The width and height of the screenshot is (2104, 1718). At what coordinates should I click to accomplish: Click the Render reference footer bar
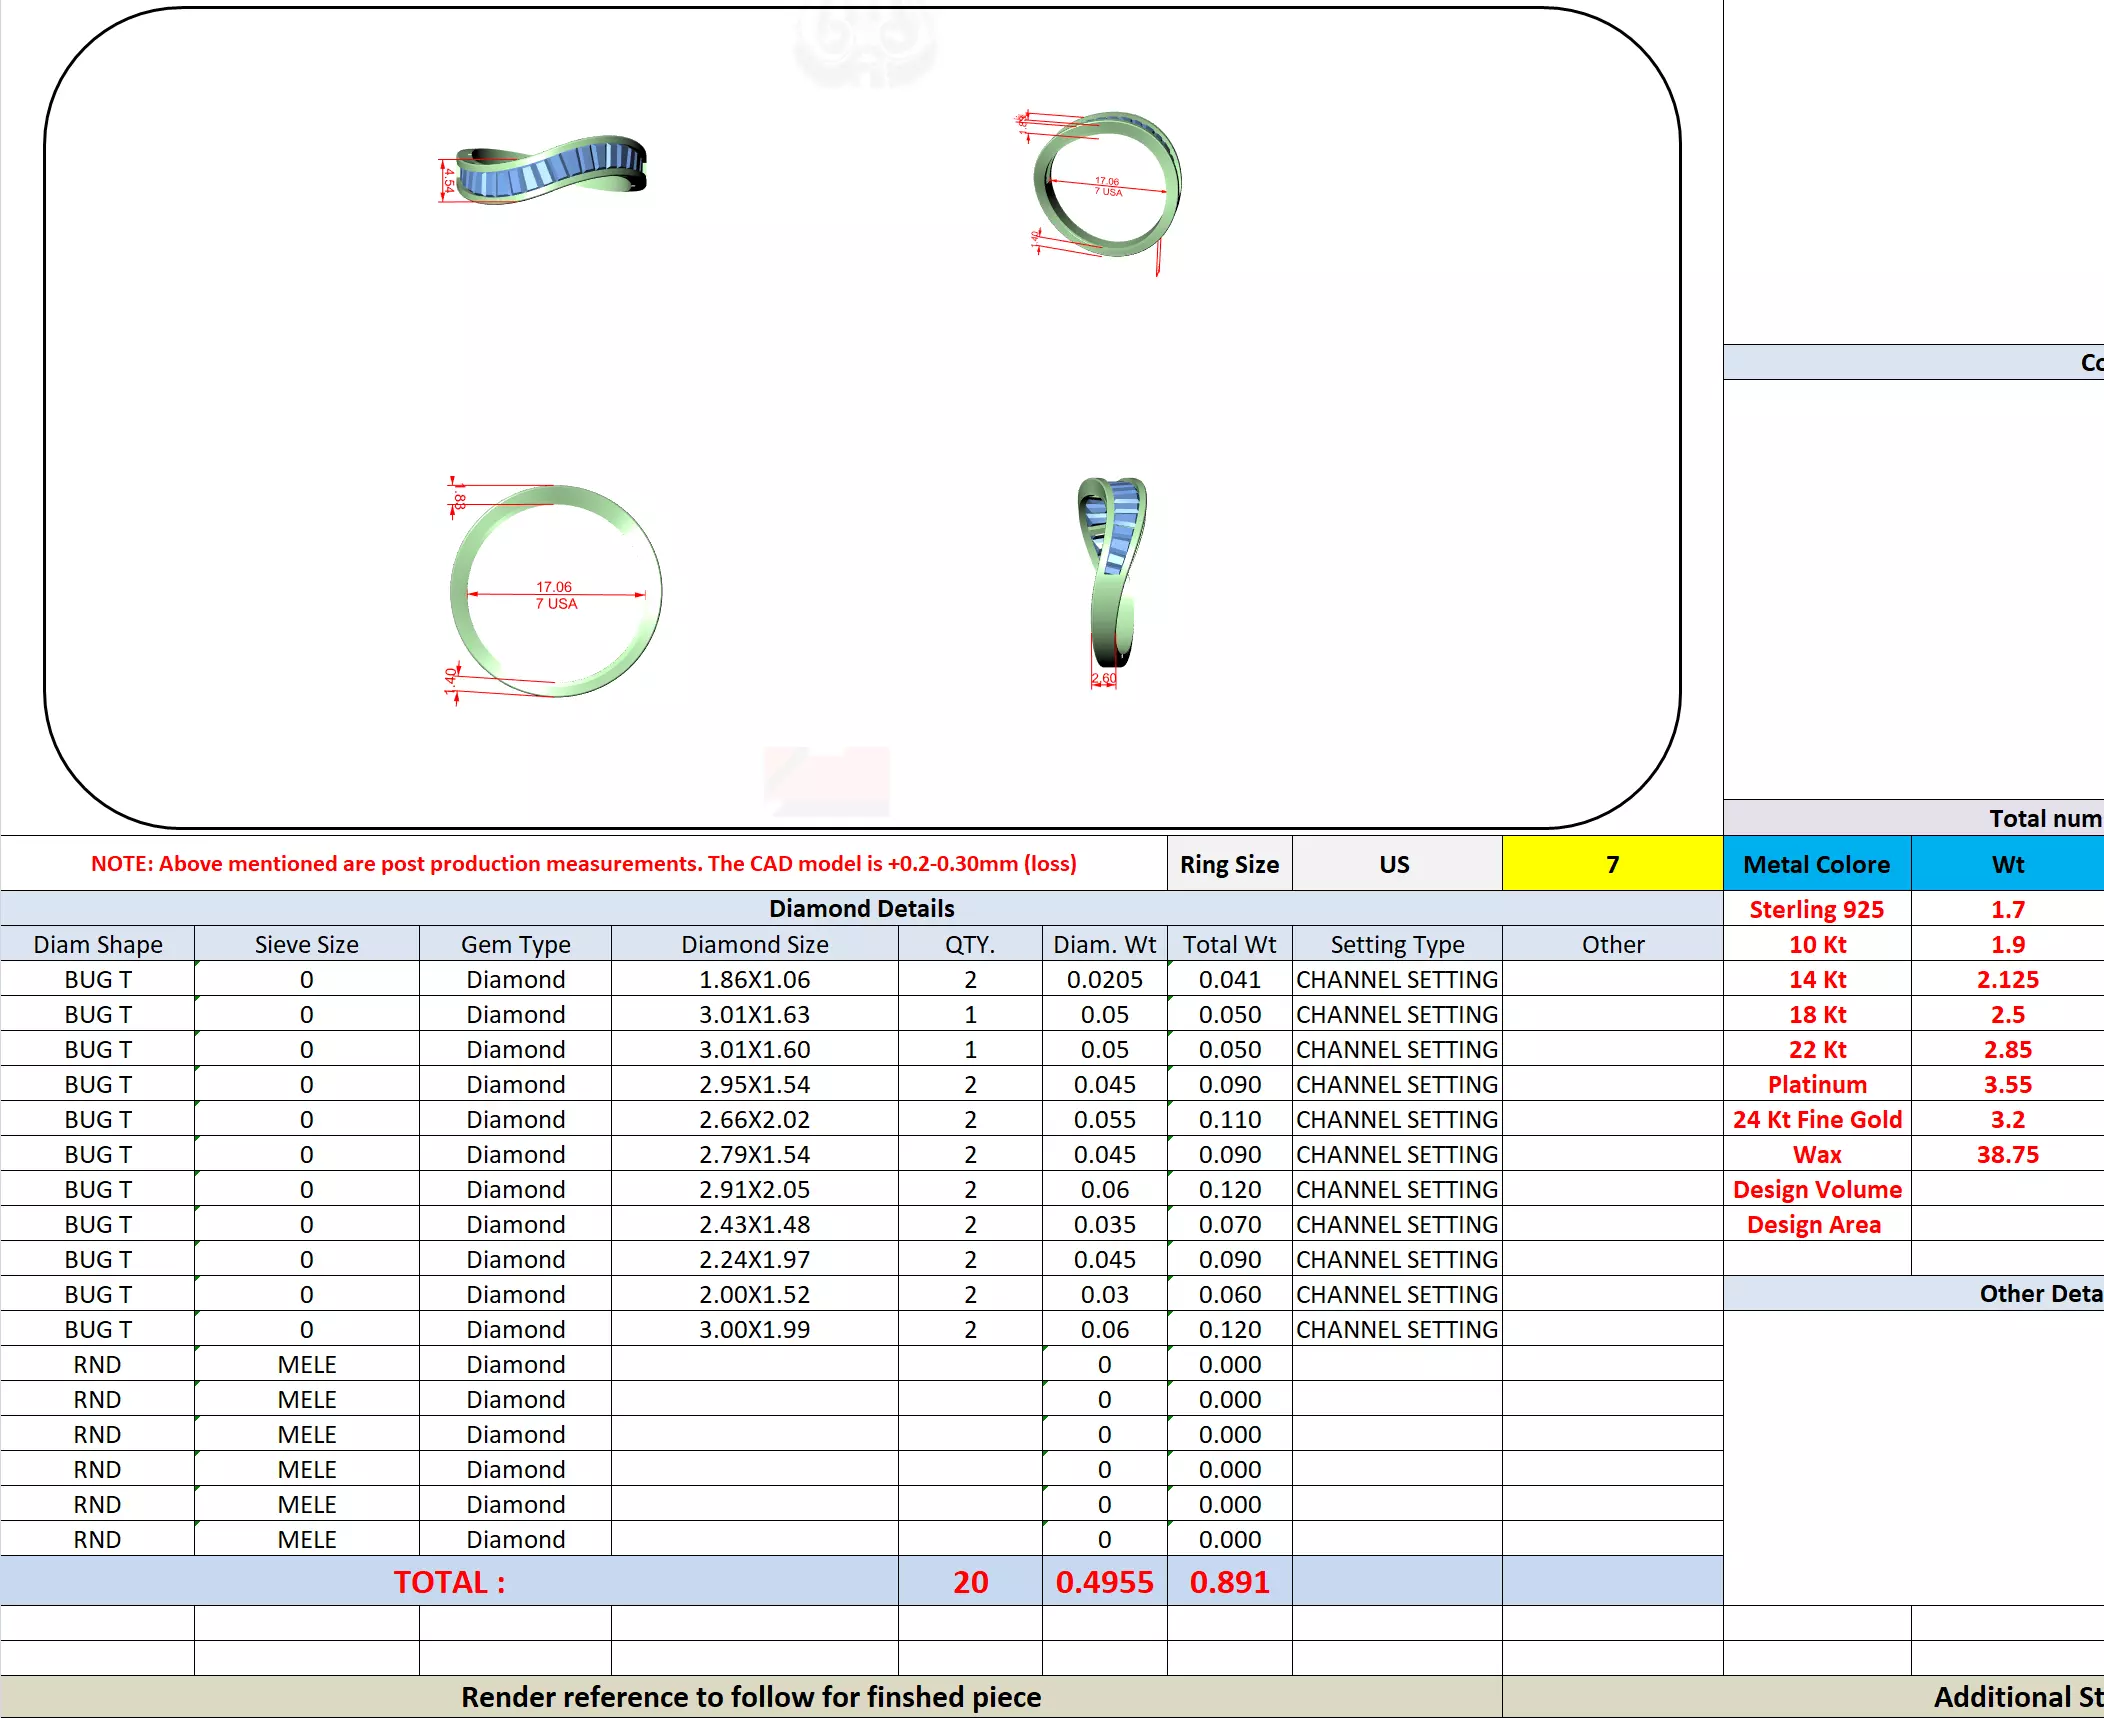pyautogui.click(x=750, y=1696)
